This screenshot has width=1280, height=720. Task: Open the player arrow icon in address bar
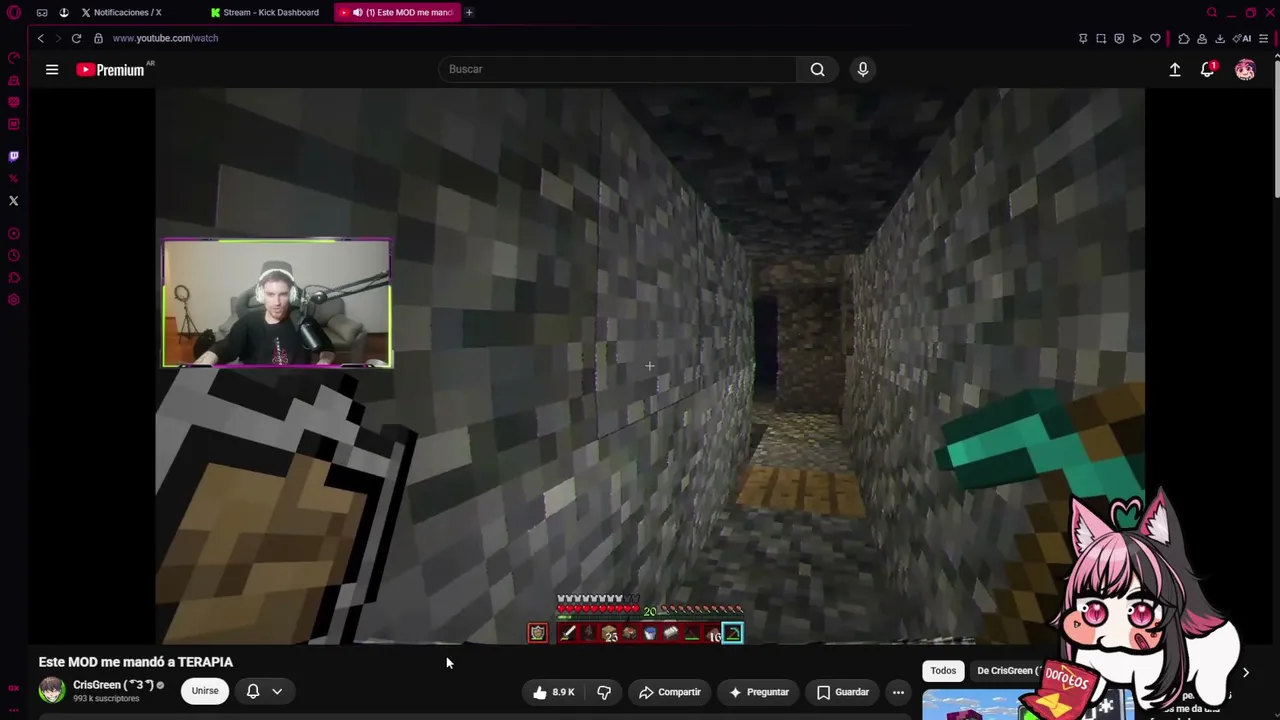tap(1137, 38)
